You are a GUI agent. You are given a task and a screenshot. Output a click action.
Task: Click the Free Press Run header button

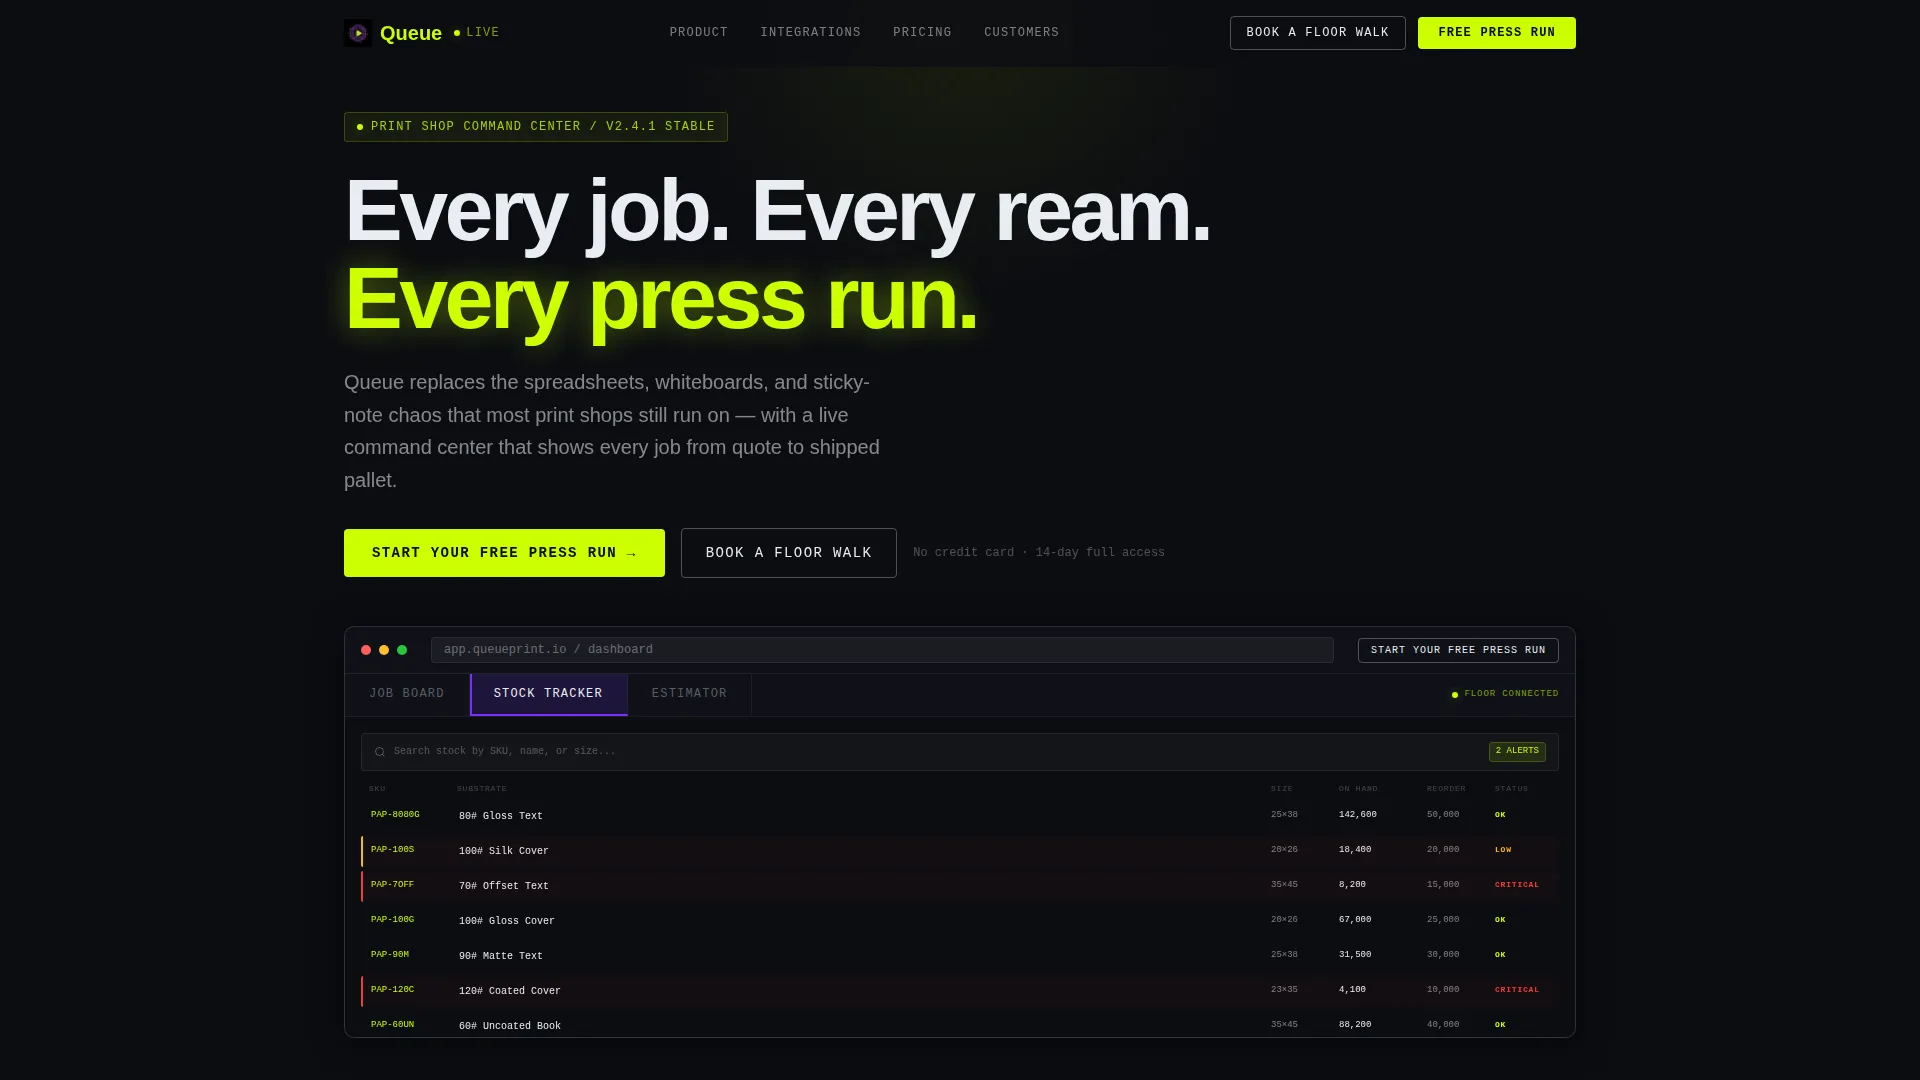[1496, 33]
